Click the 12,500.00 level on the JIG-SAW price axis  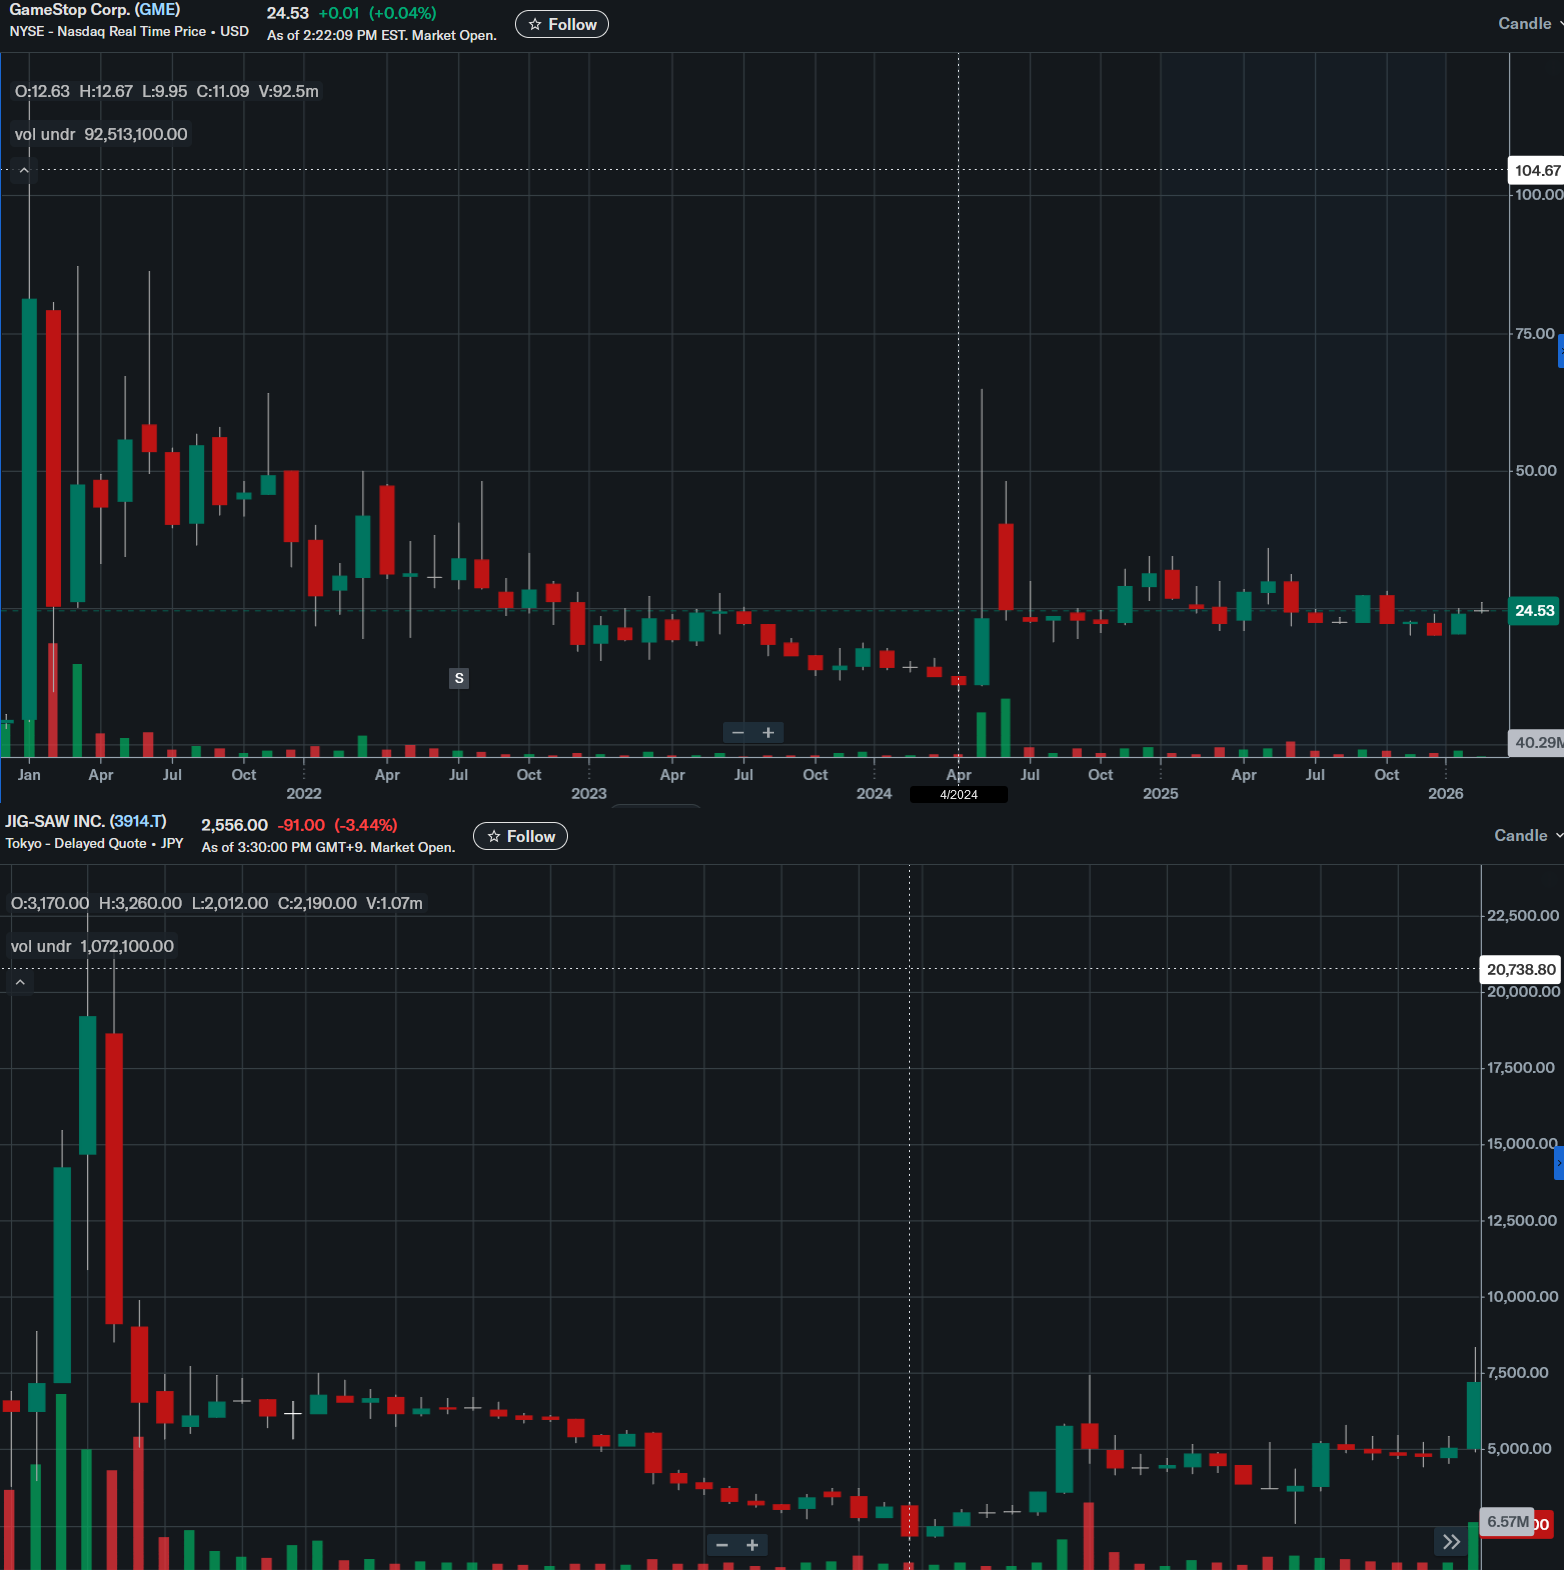(x=1522, y=1221)
